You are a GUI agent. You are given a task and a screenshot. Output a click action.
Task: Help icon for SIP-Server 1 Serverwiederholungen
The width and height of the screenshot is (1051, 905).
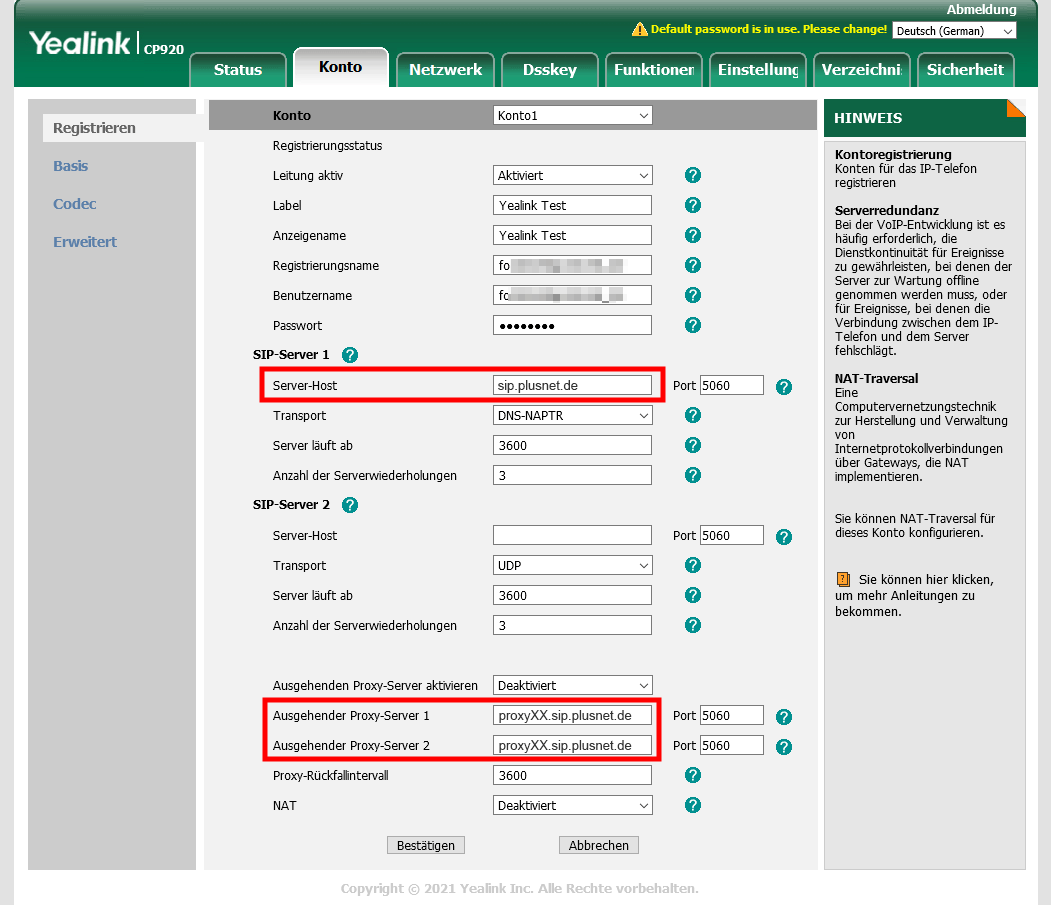pyautogui.click(x=692, y=475)
